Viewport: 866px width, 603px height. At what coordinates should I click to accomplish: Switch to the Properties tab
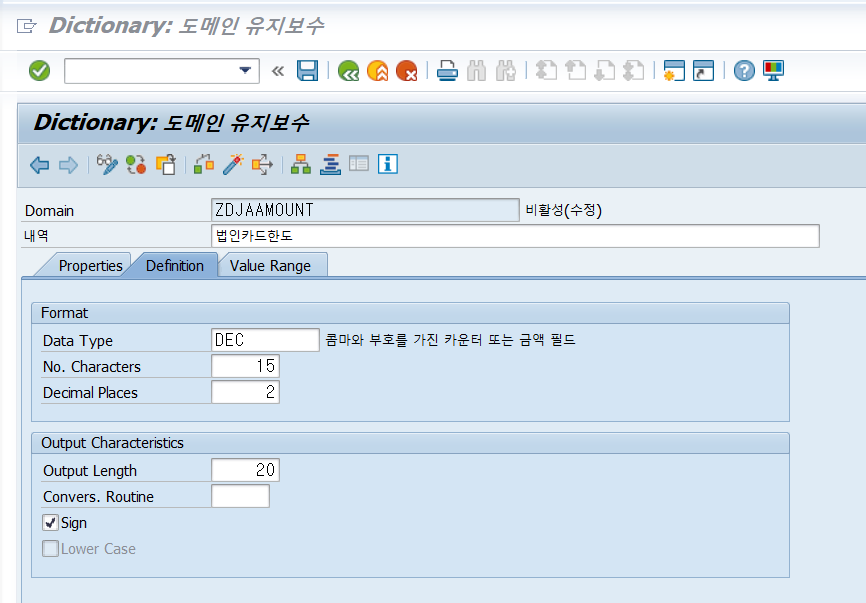91,266
